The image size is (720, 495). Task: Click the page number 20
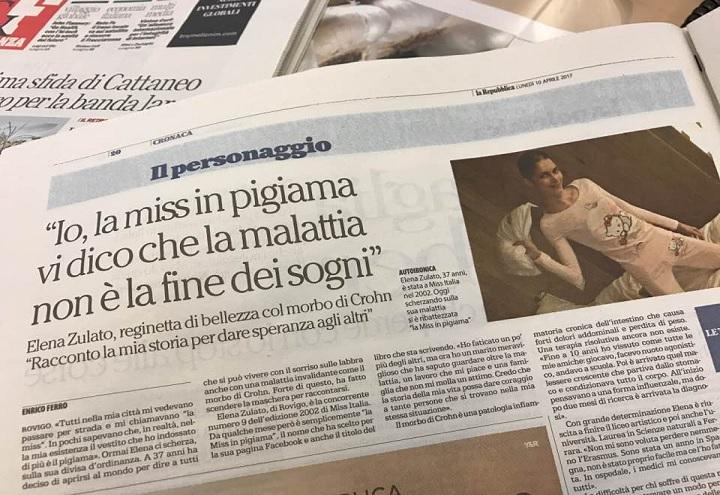coord(115,153)
